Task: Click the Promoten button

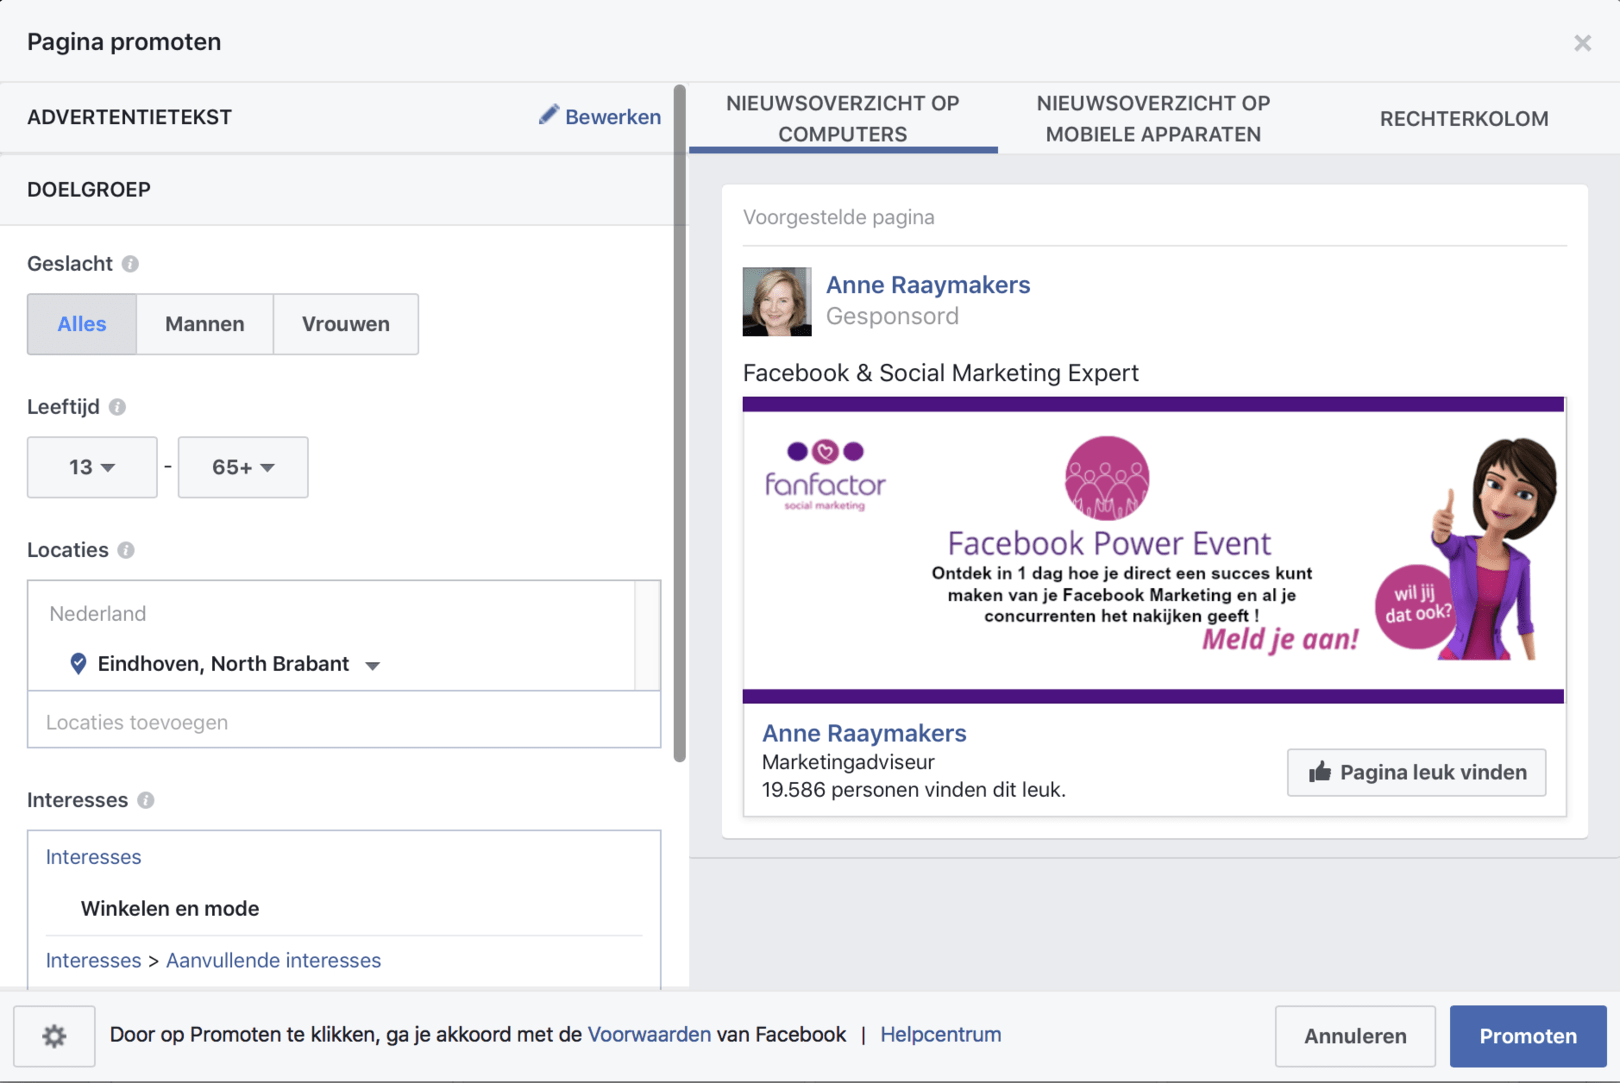Action: coord(1528,1036)
